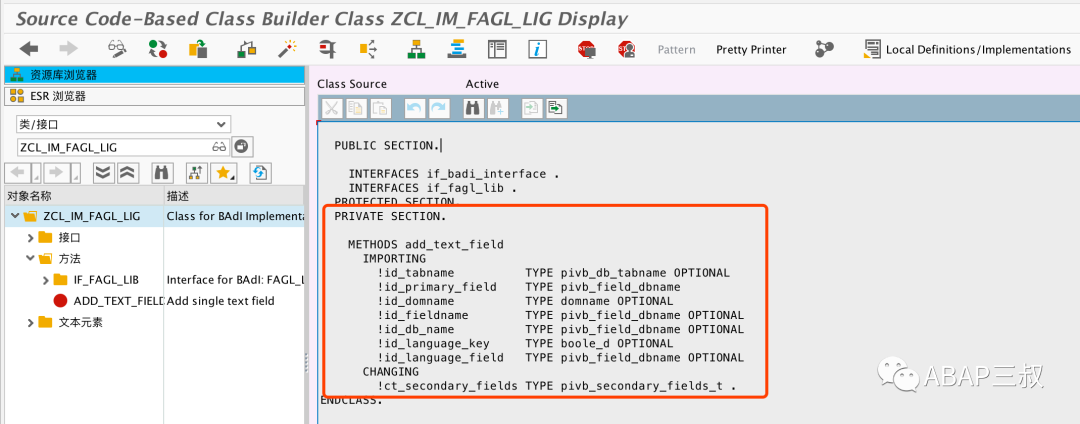Select the ADD_TEXT_FIELD method item
Viewport: 1080px width, 424px height.
118,301
